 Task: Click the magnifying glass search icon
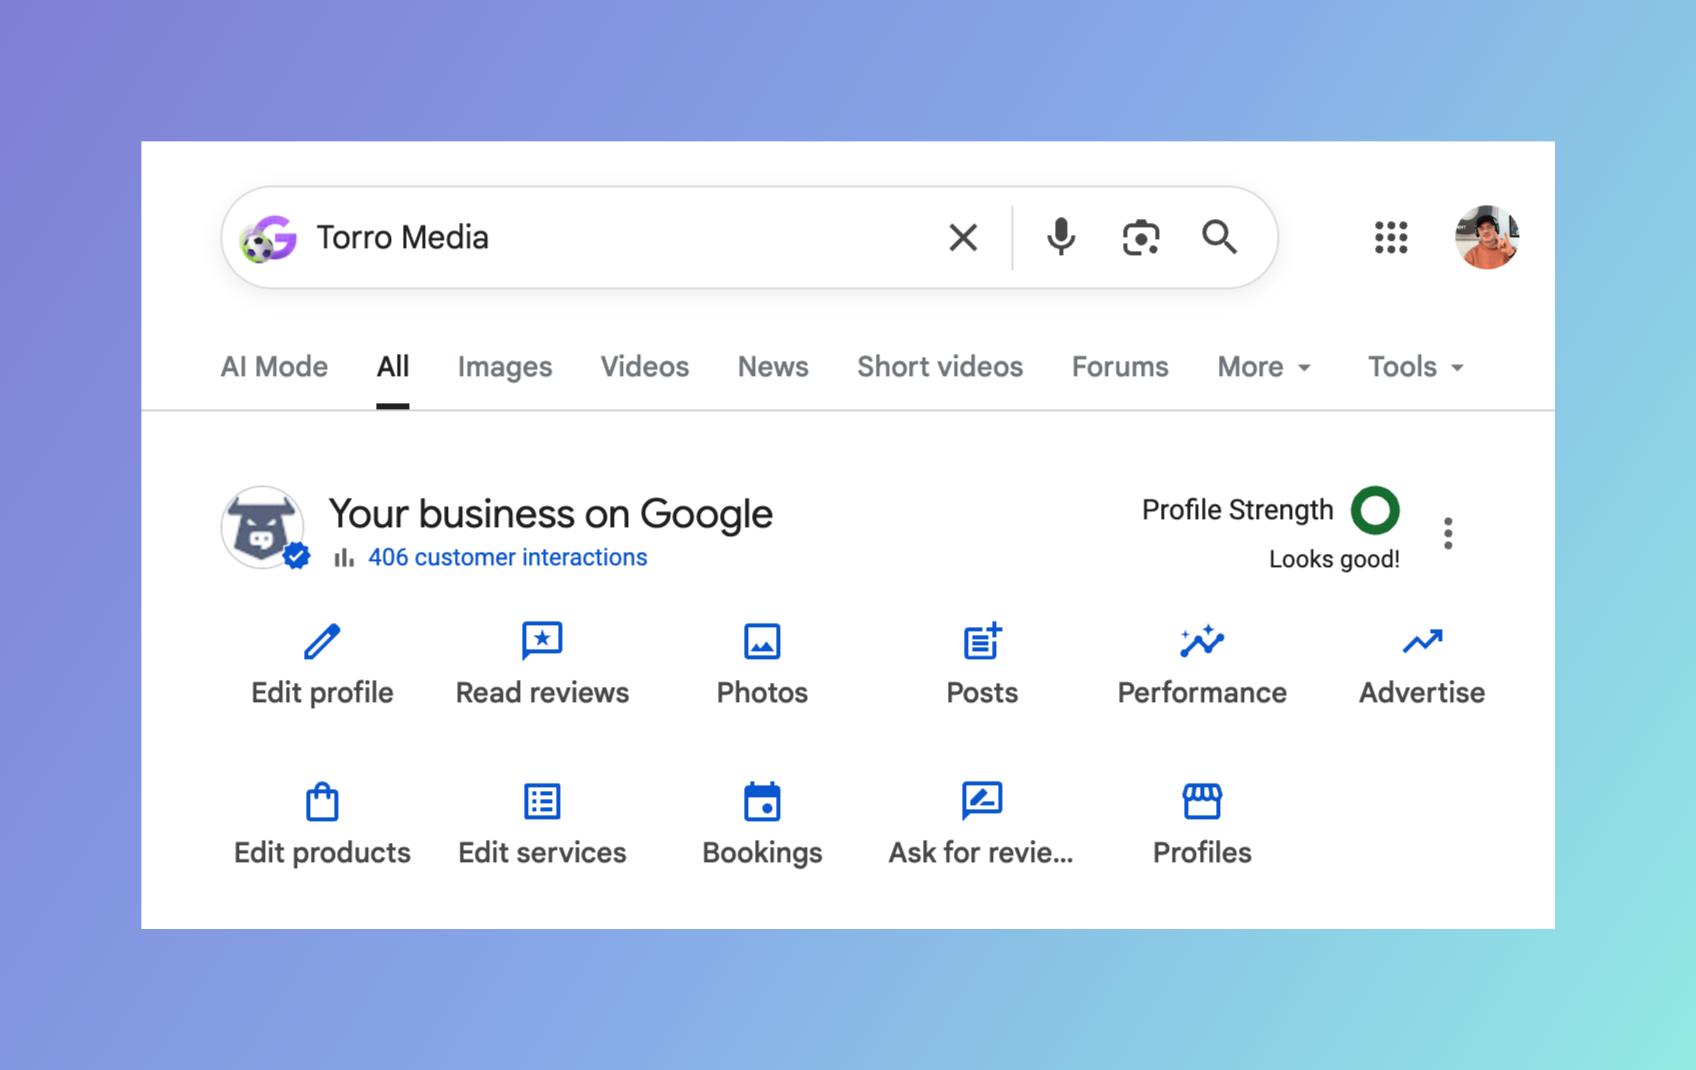point(1219,238)
